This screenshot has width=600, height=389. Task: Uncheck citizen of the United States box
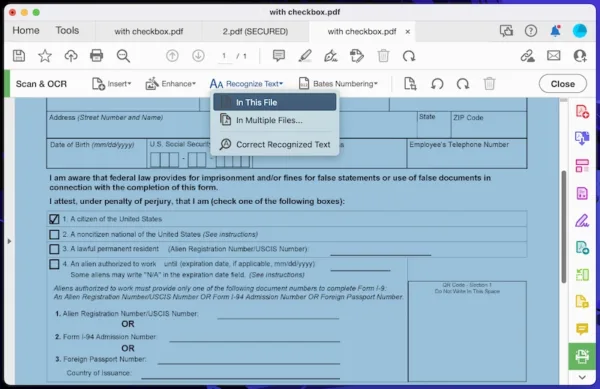click(x=54, y=219)
